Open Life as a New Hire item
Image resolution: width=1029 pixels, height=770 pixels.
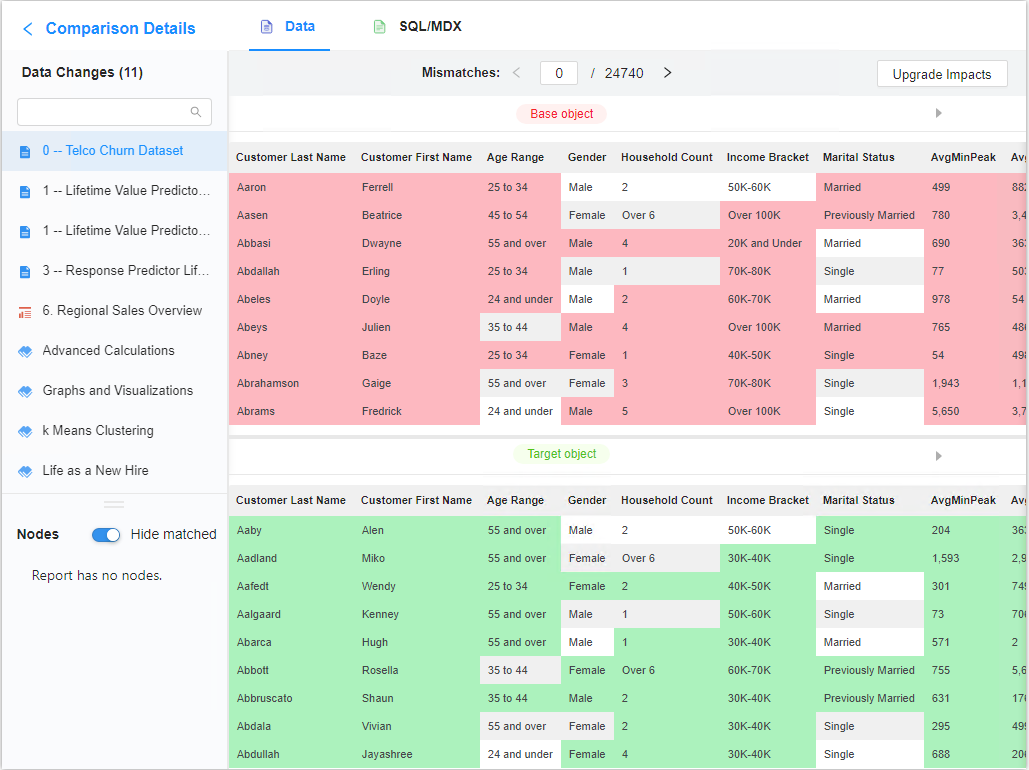pos(95,471)
